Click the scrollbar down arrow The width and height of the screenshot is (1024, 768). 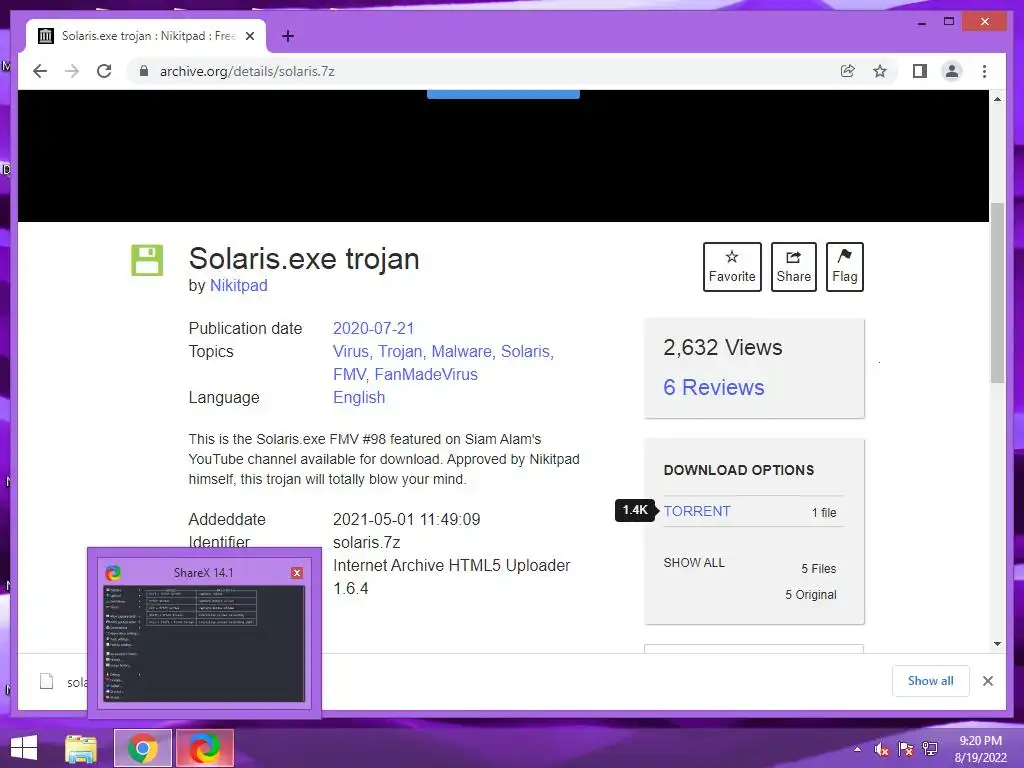click(x=997, y=644)
